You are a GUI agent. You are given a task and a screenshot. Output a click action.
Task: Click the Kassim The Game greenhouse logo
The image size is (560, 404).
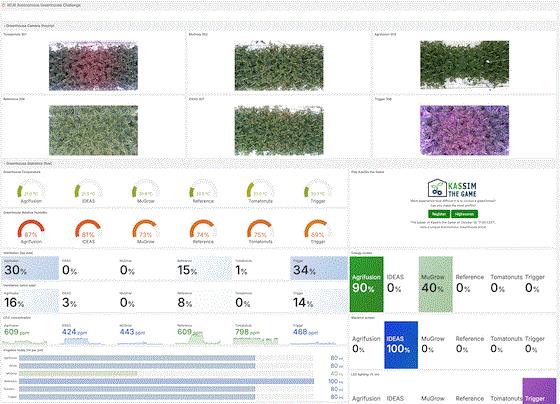pos(452,189)
